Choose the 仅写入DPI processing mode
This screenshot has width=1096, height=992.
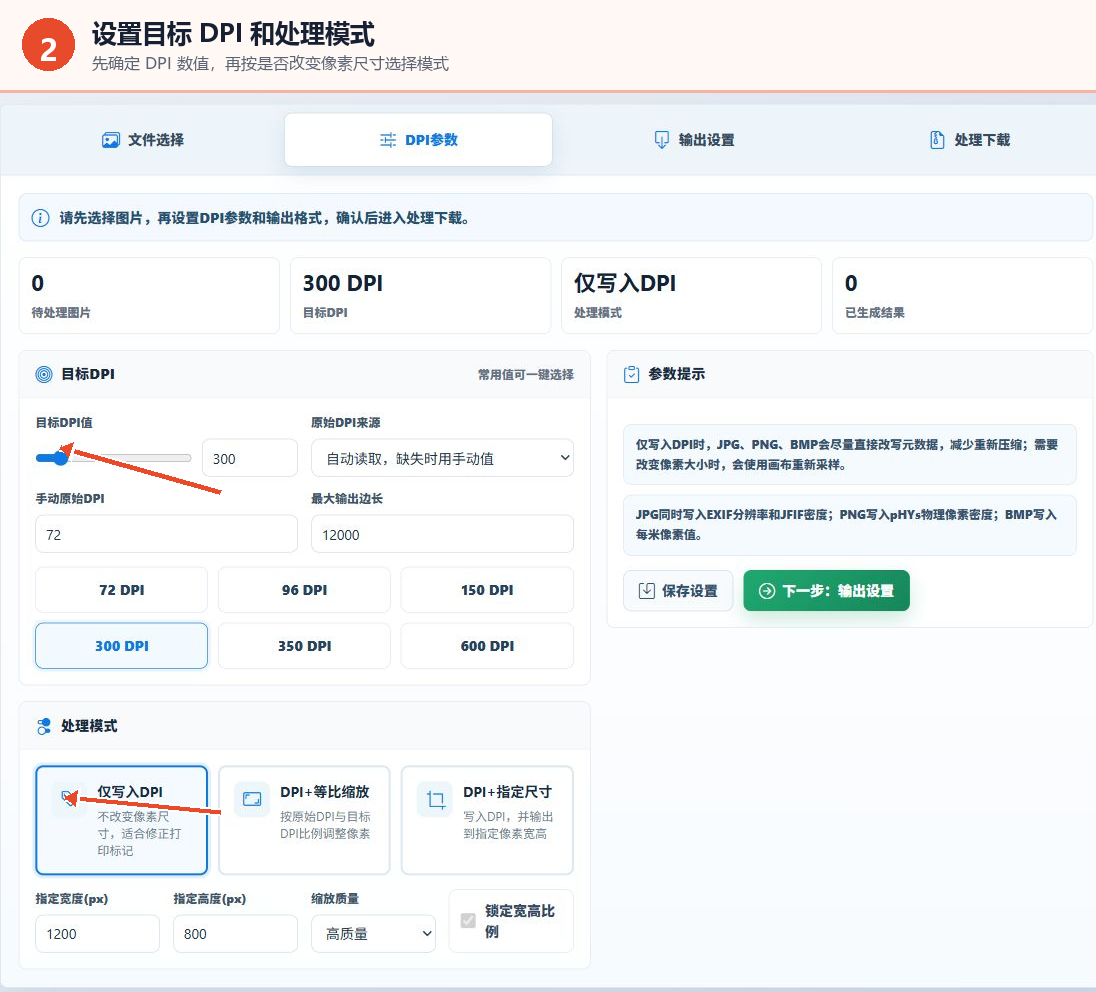tap(122, 820)
